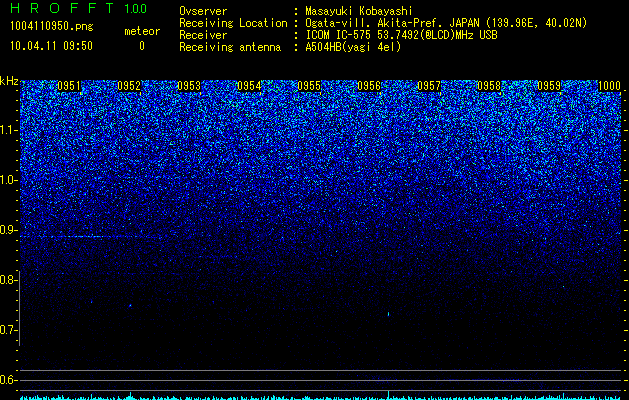Click the 0955 time marker
629x400 pixels.
[x=309, y=86]
